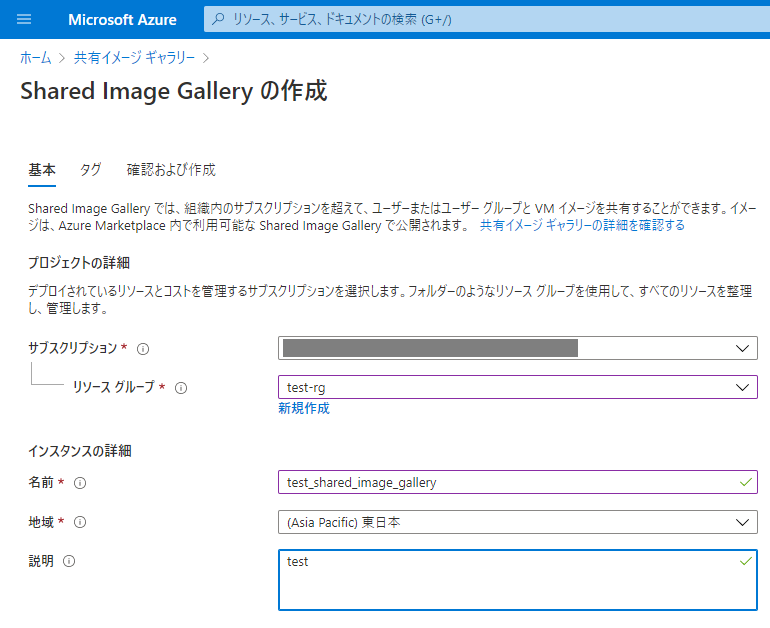
Task: Switch to the タグ tab
Action: [90, 170]
